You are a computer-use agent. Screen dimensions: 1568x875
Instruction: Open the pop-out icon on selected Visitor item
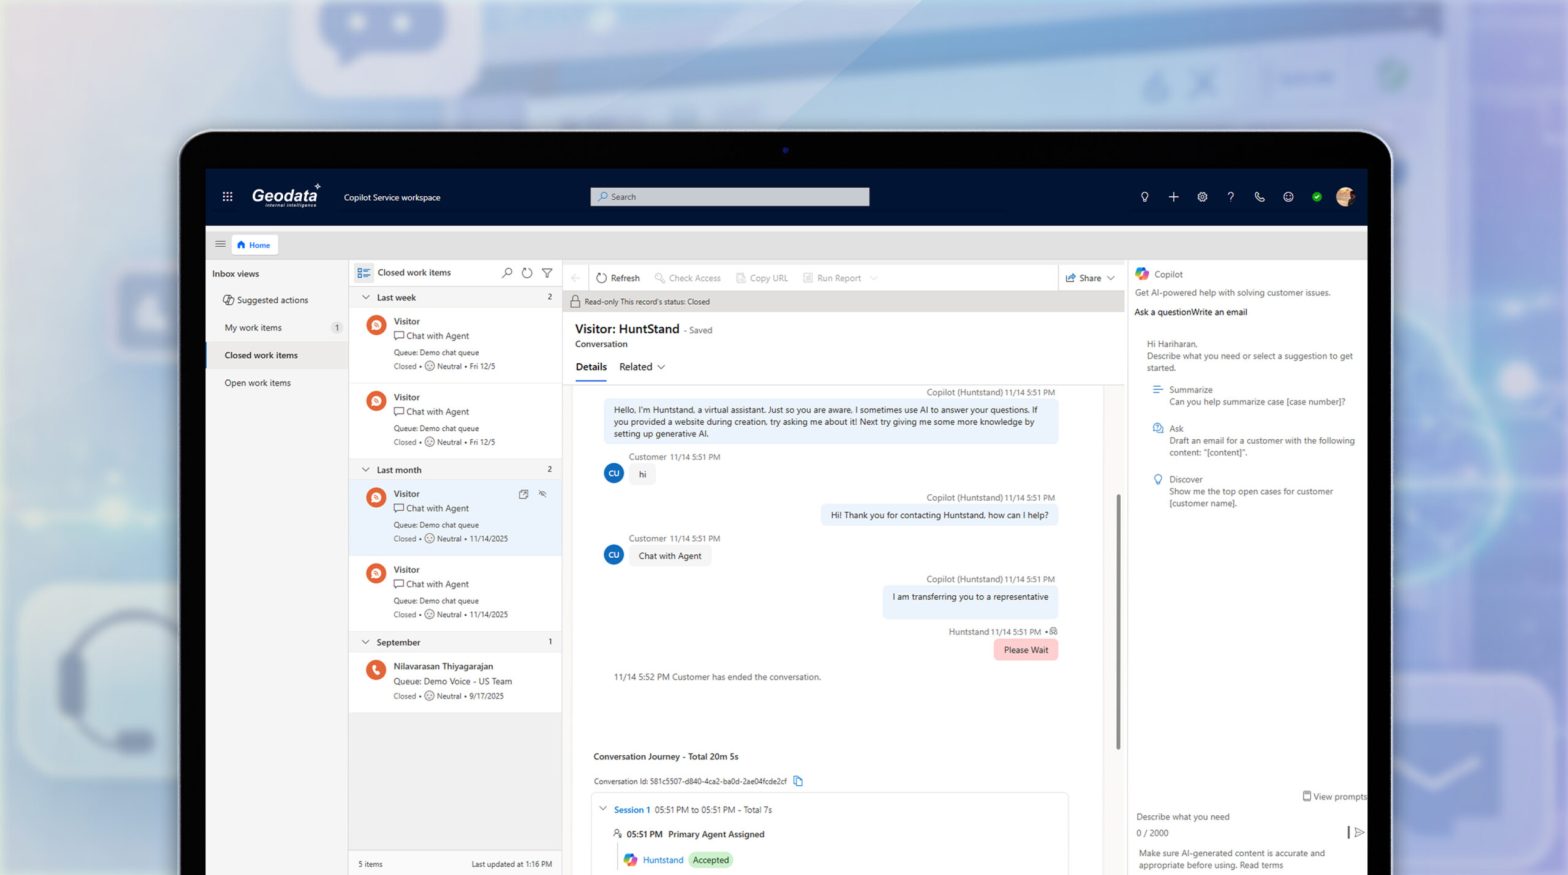tap(523, 494)
